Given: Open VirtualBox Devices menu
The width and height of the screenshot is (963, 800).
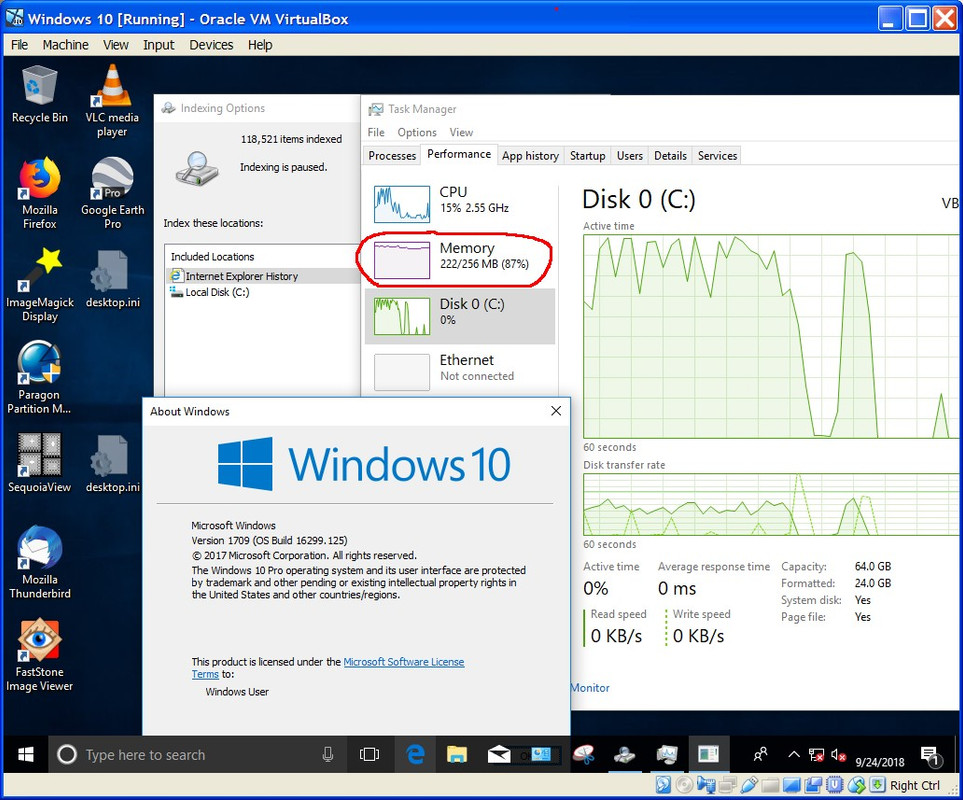Looking at the screenshot, I should (x=211, y=45).
